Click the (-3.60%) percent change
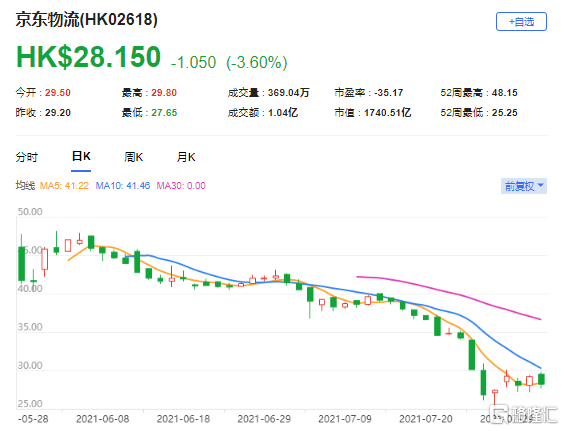564x431 pixels. point(257,62)
